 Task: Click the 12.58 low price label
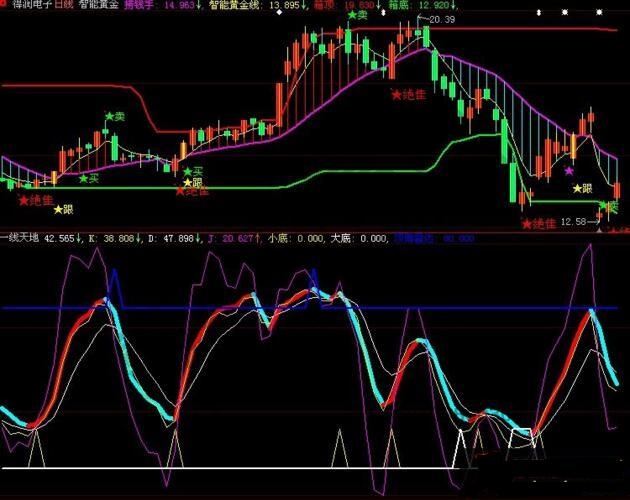573,221
